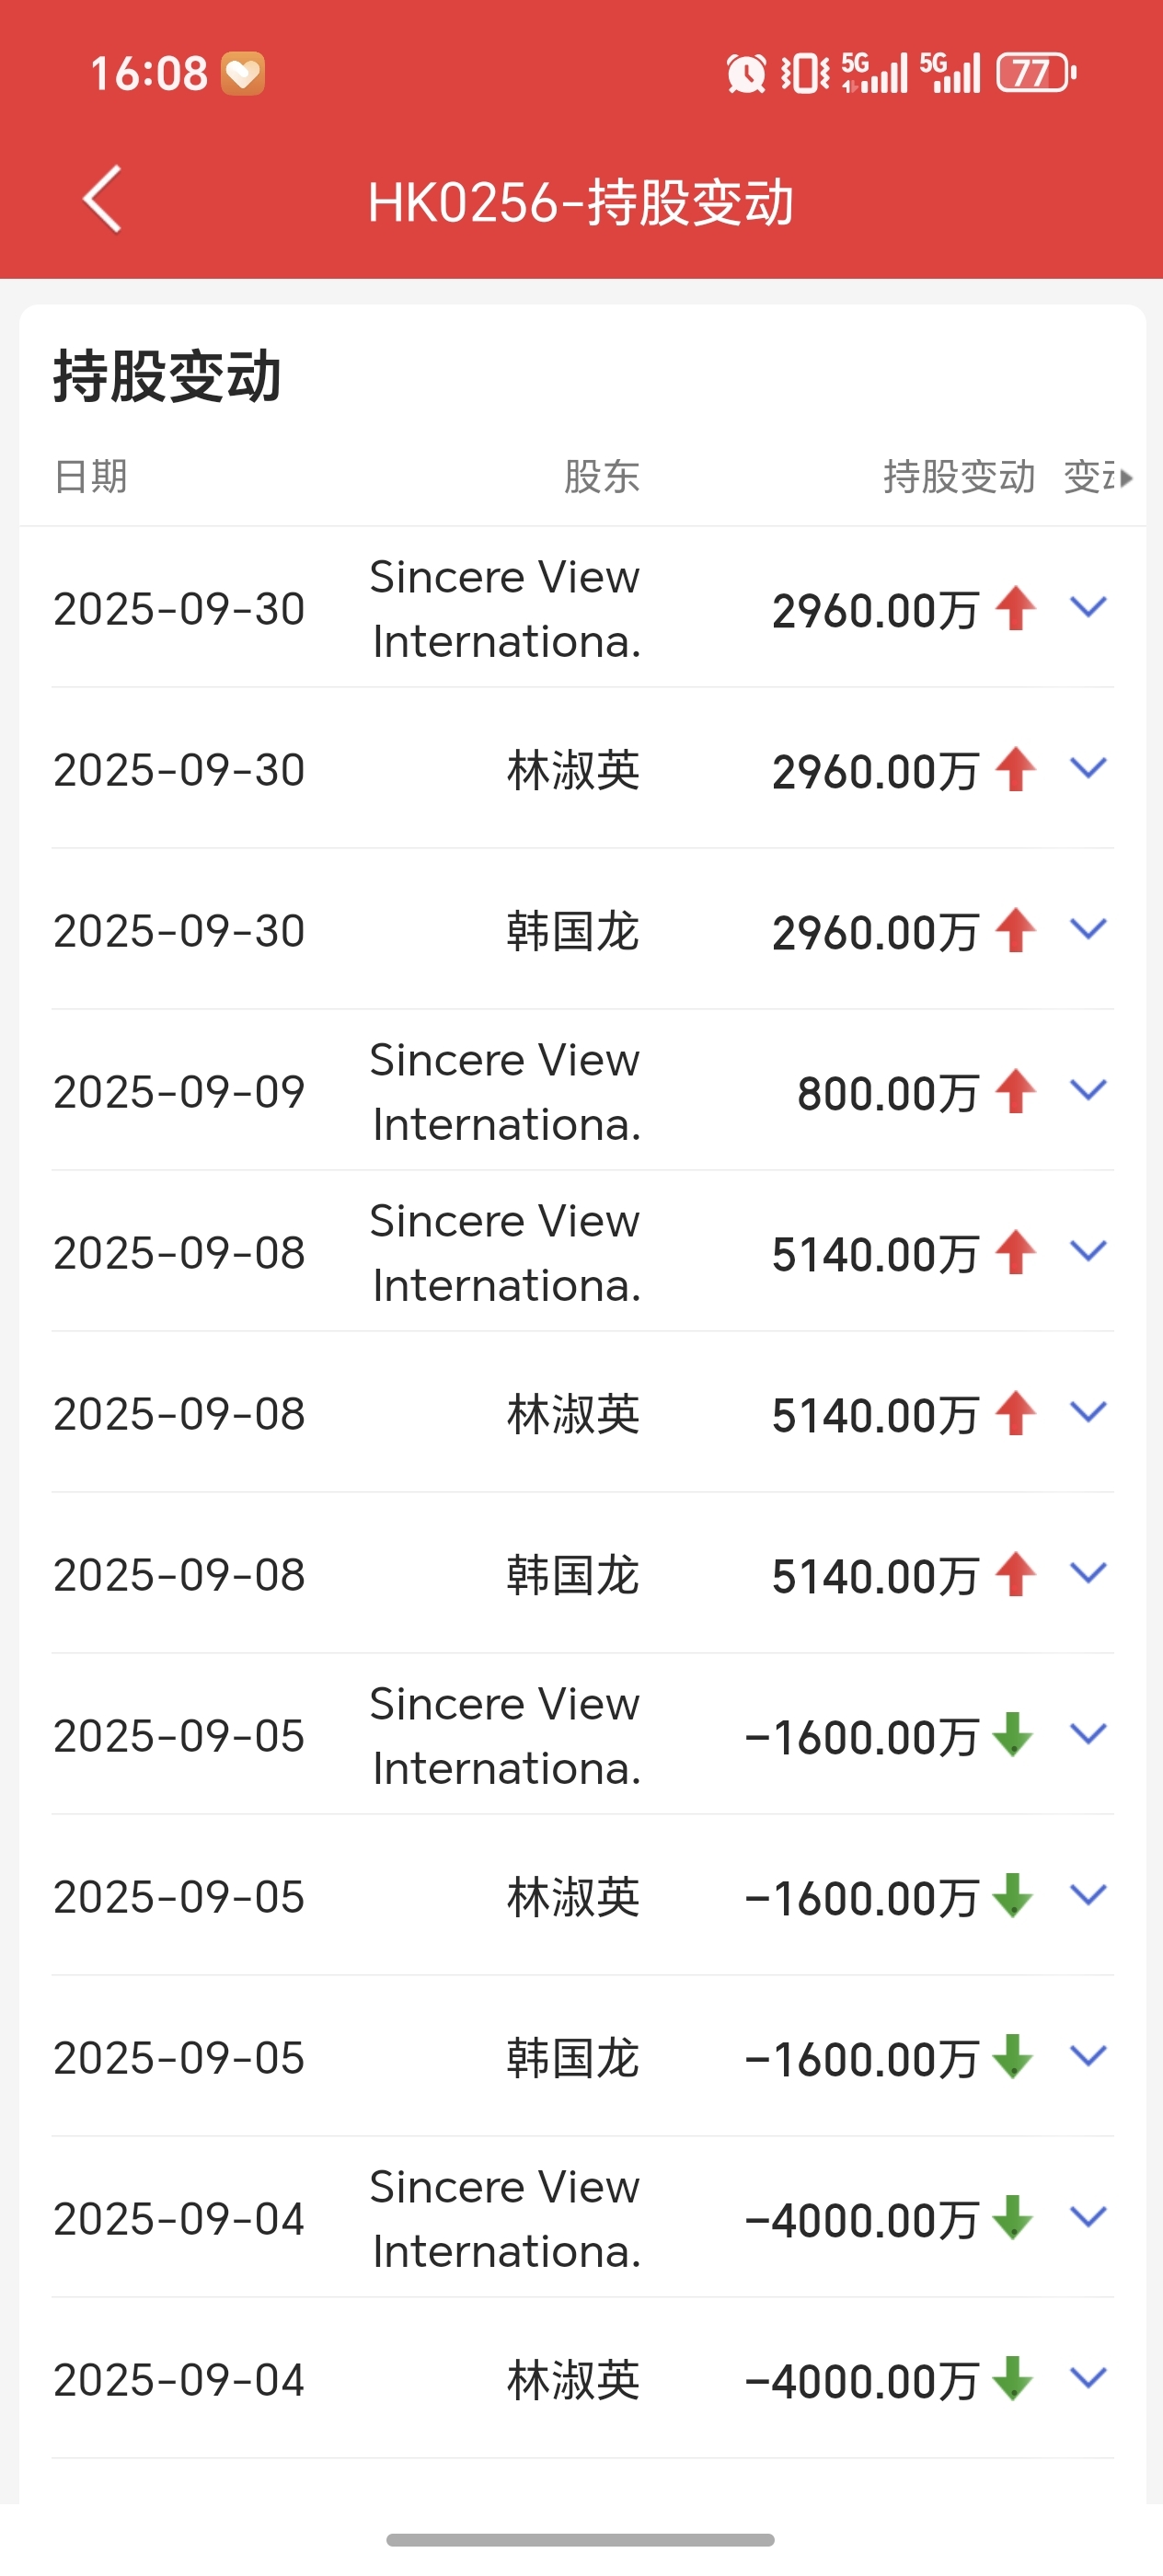Select the 股东 column header
The image size is (1163, 2576).
point(601,477)
